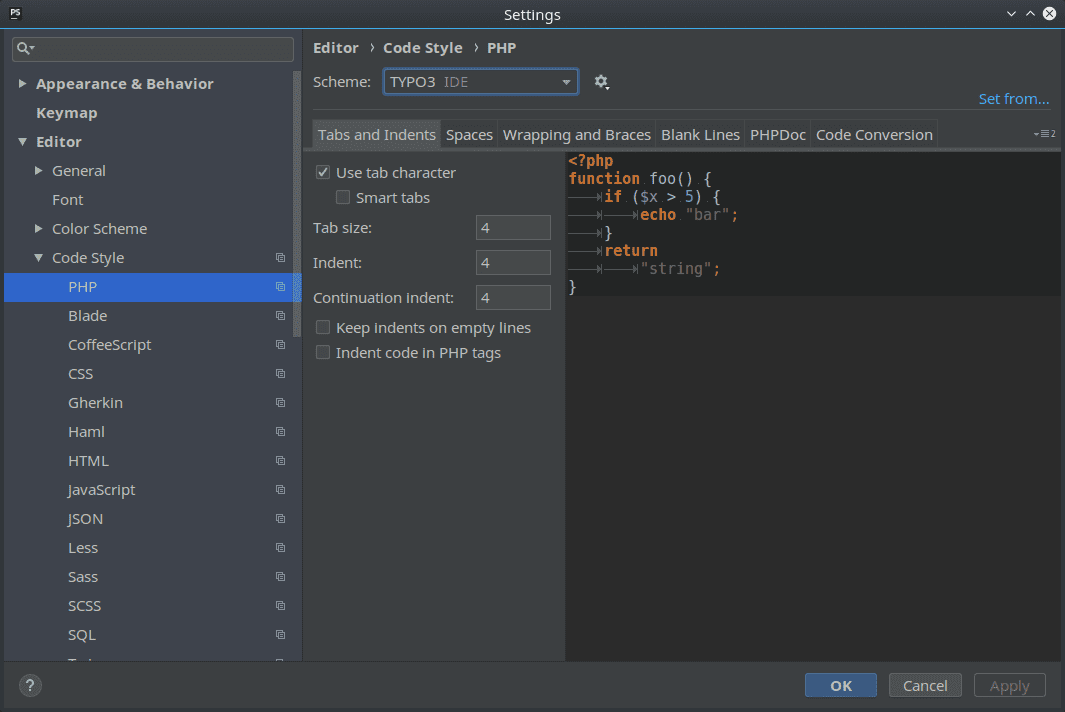
Task: Switch to the Tabs and Indents tab
Action: [377, 135]
